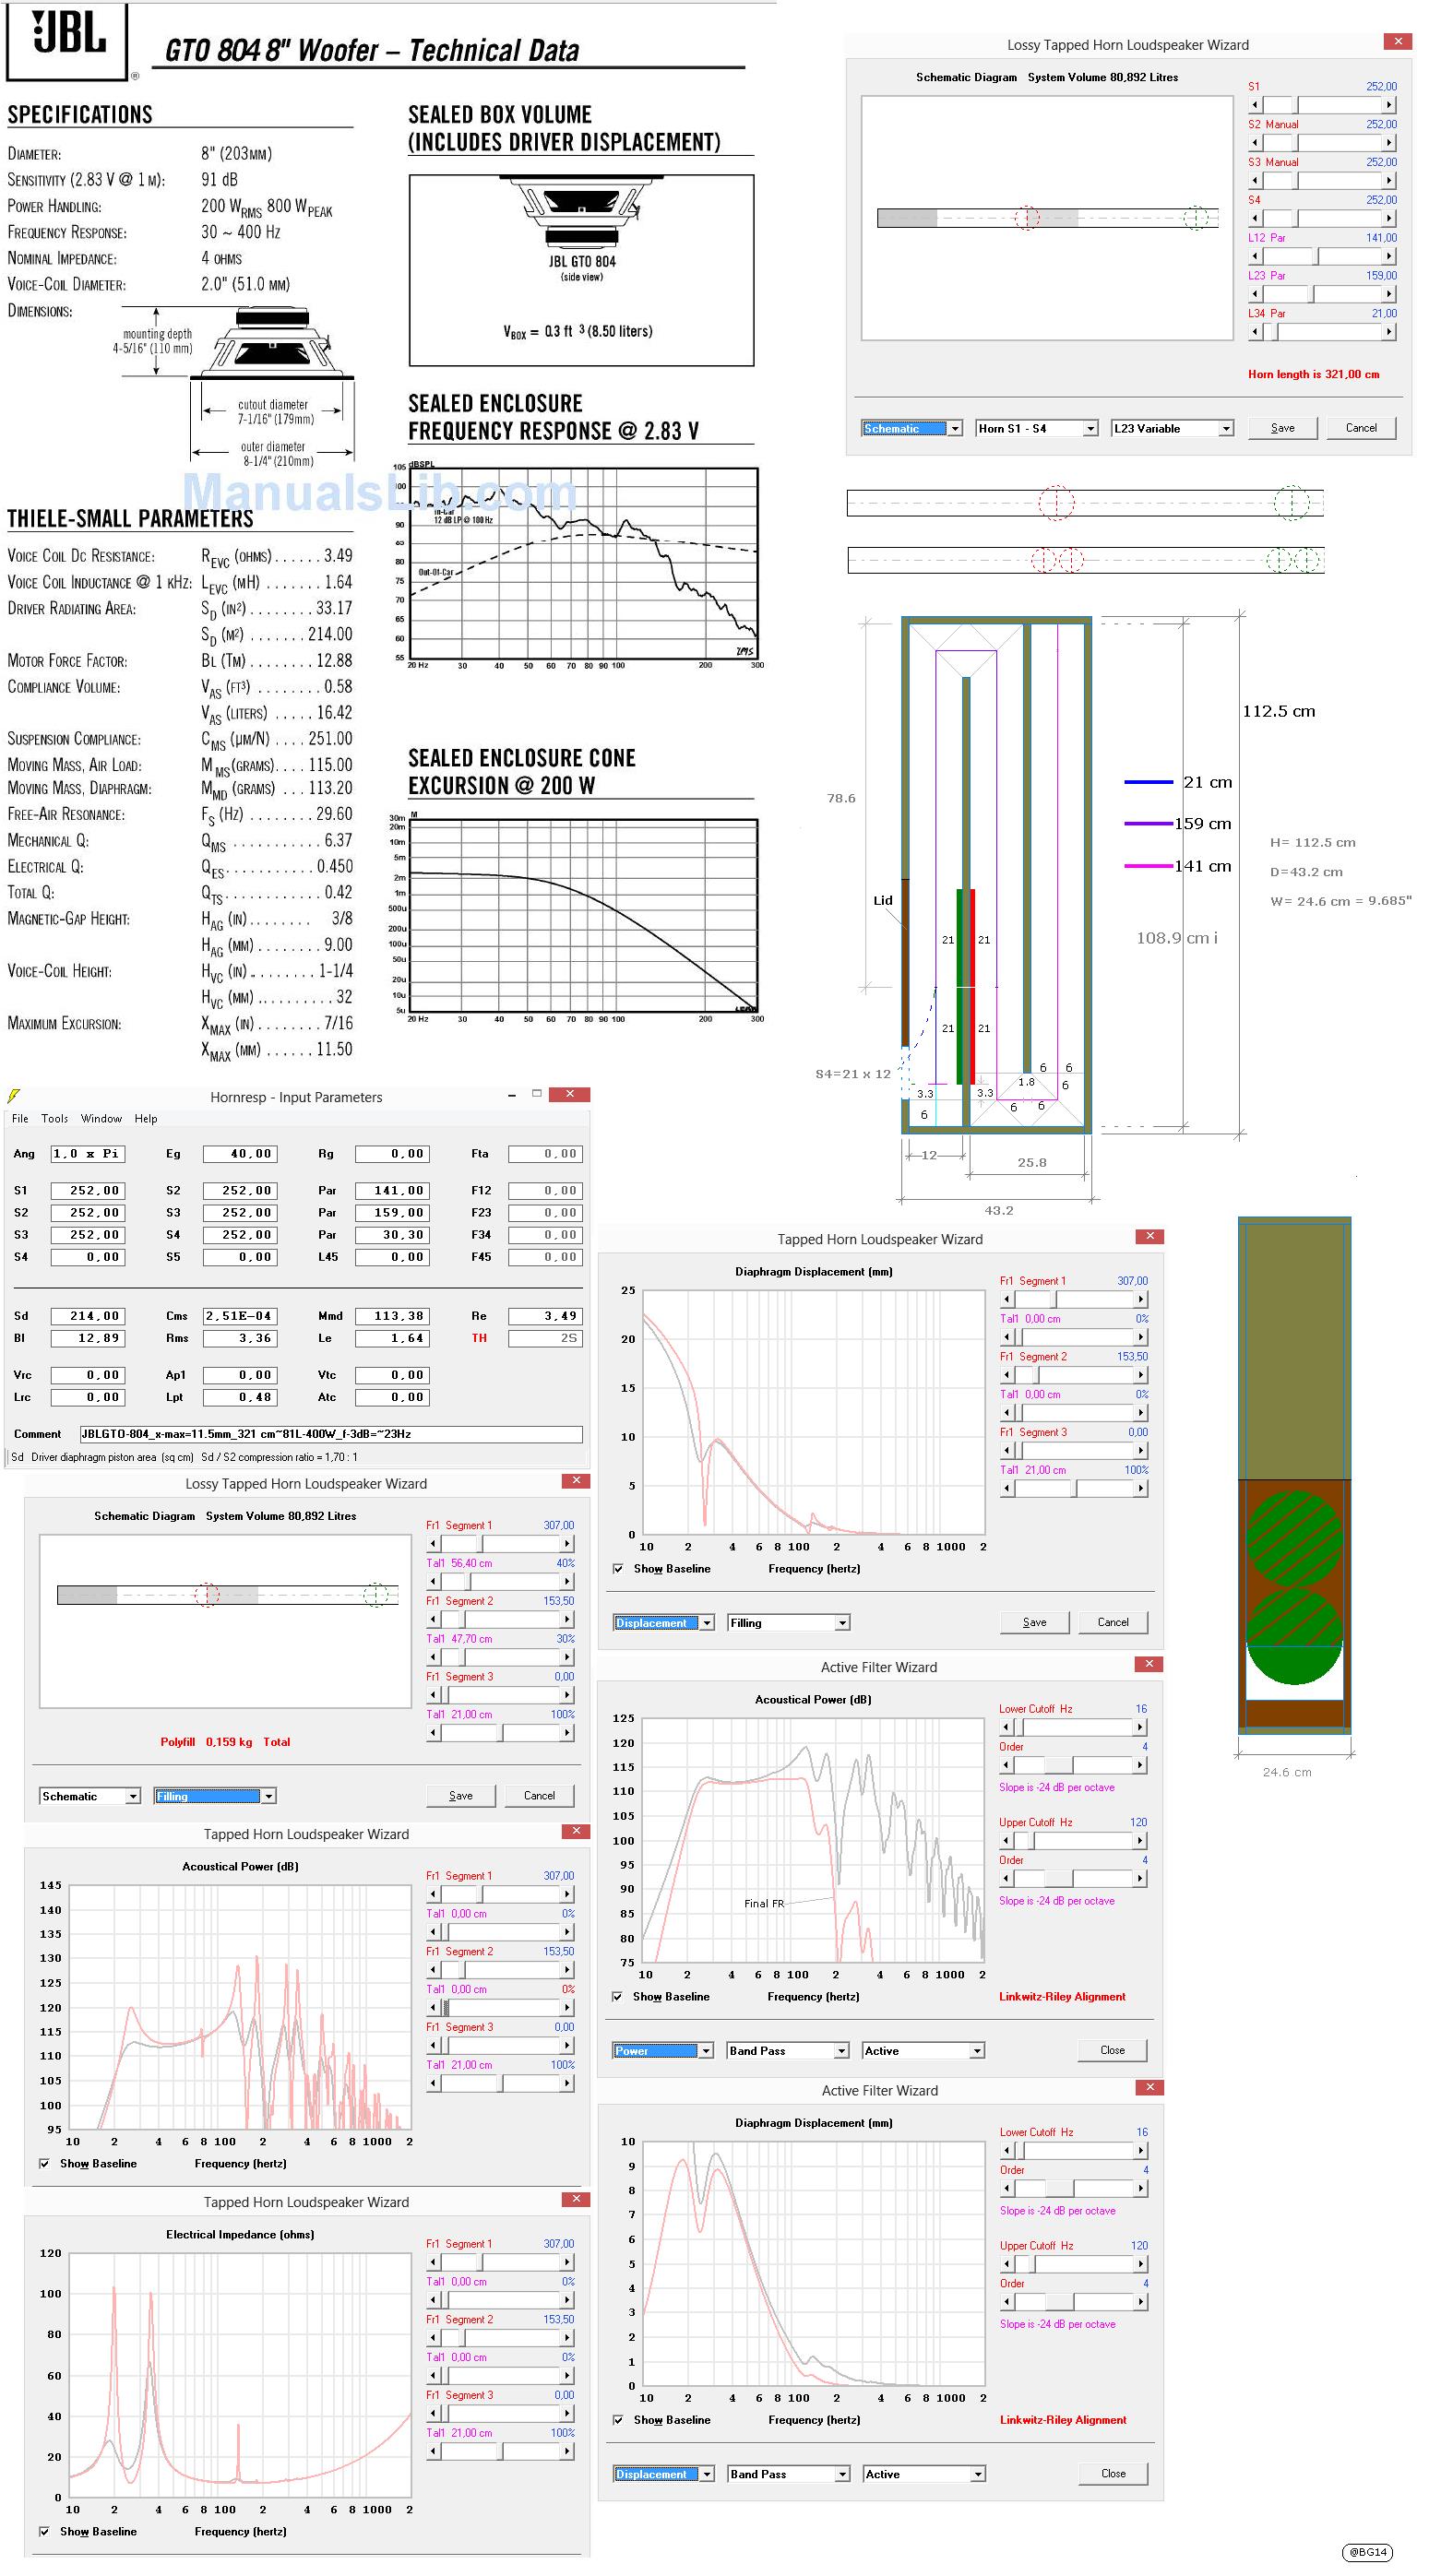Viewport: 1441px width, 2576px height.
Task: Open Schematic dropdown in the Polyfill wizard
Action: point(90,1797)
